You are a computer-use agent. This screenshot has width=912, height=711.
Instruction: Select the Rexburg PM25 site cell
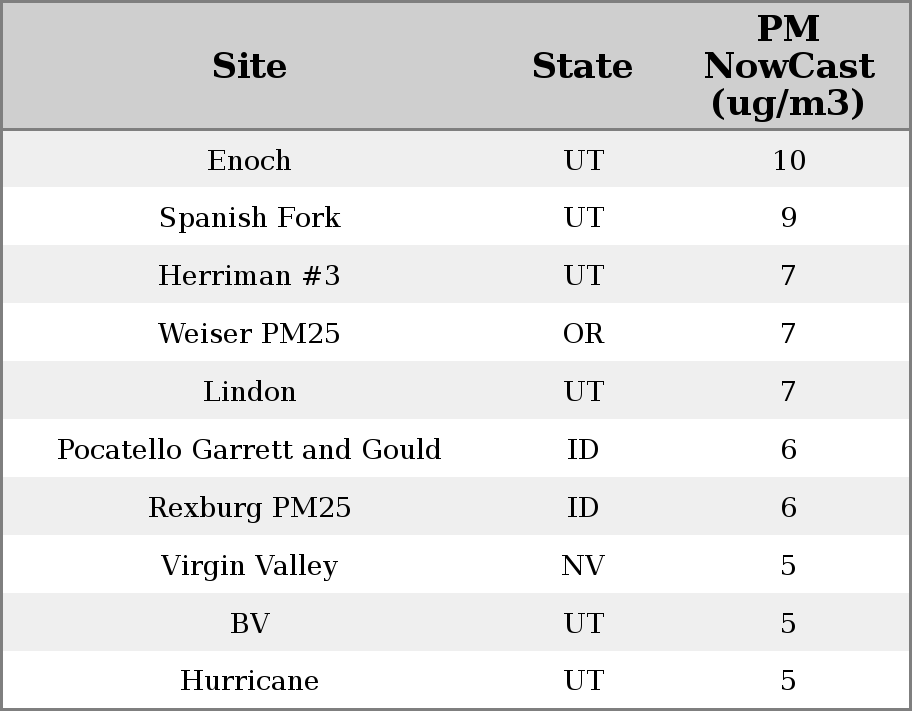pyautogui.click(x=249, y=508)
